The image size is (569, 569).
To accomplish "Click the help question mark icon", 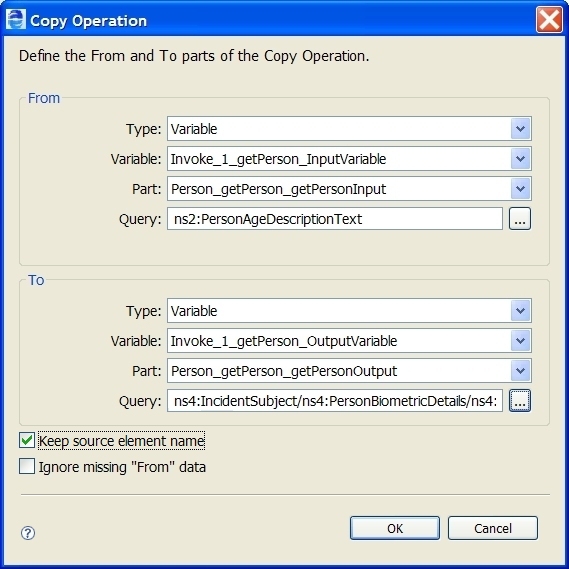I will pyautogui.click(x=28, y=533).
